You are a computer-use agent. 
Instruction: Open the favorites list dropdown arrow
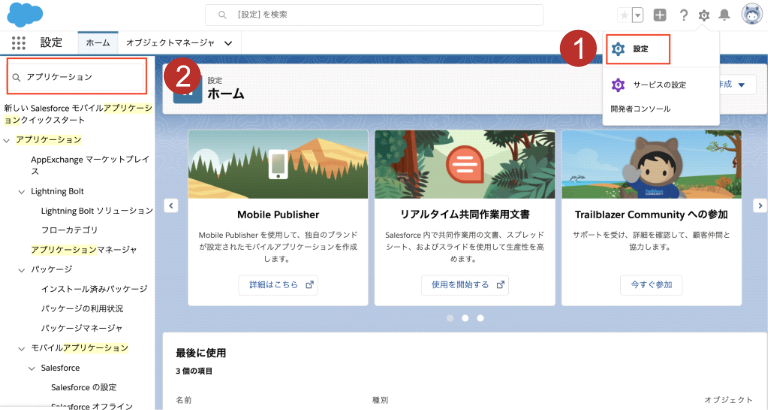637,15
